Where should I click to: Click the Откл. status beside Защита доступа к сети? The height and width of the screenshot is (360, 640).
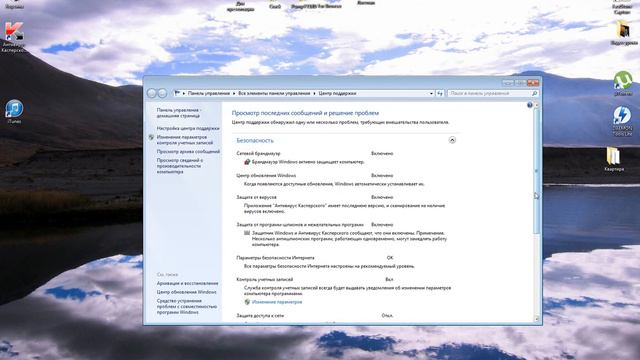387,316
